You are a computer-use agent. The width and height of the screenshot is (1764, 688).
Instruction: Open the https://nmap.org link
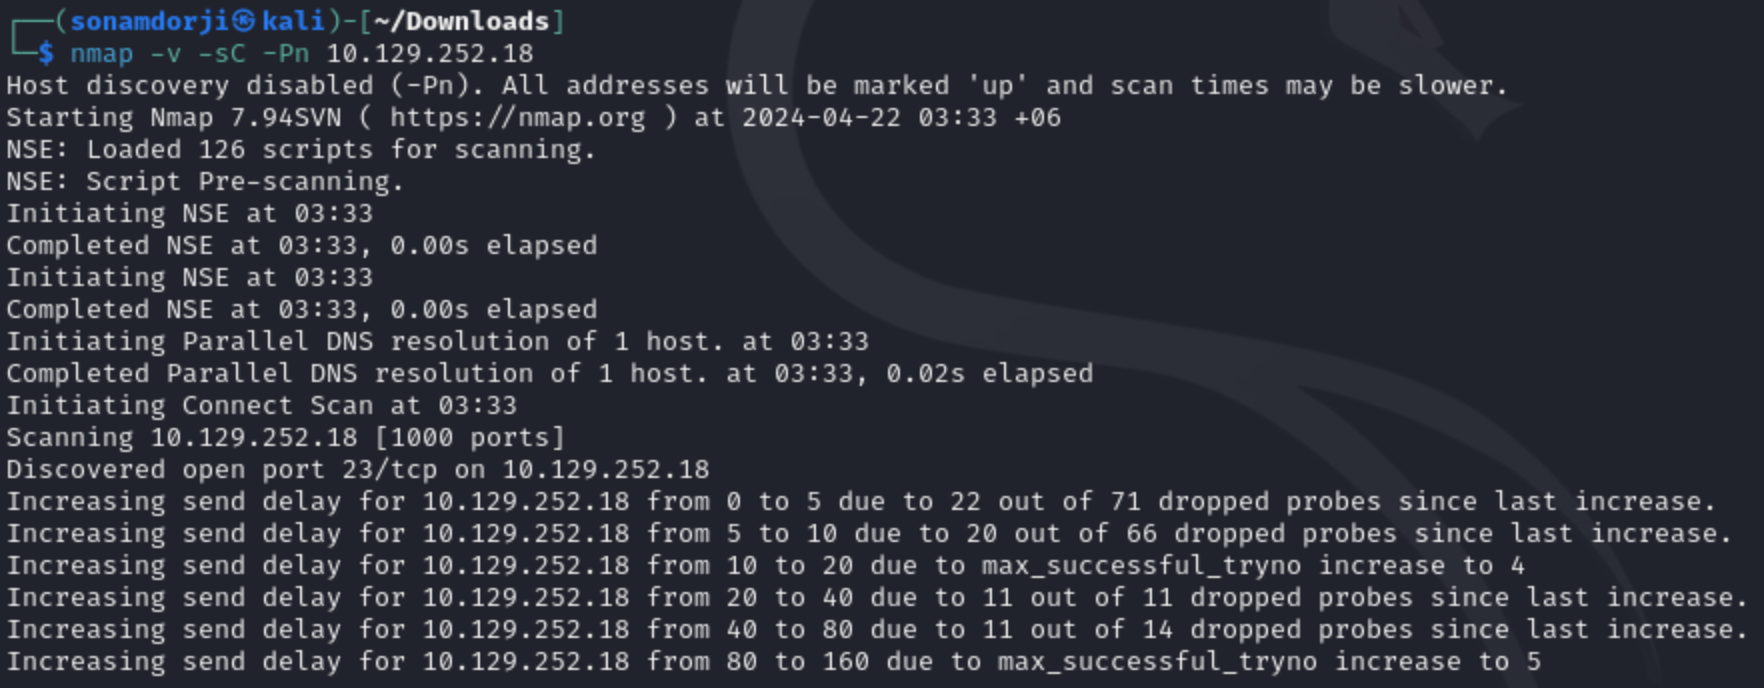[x=518, y=117]
